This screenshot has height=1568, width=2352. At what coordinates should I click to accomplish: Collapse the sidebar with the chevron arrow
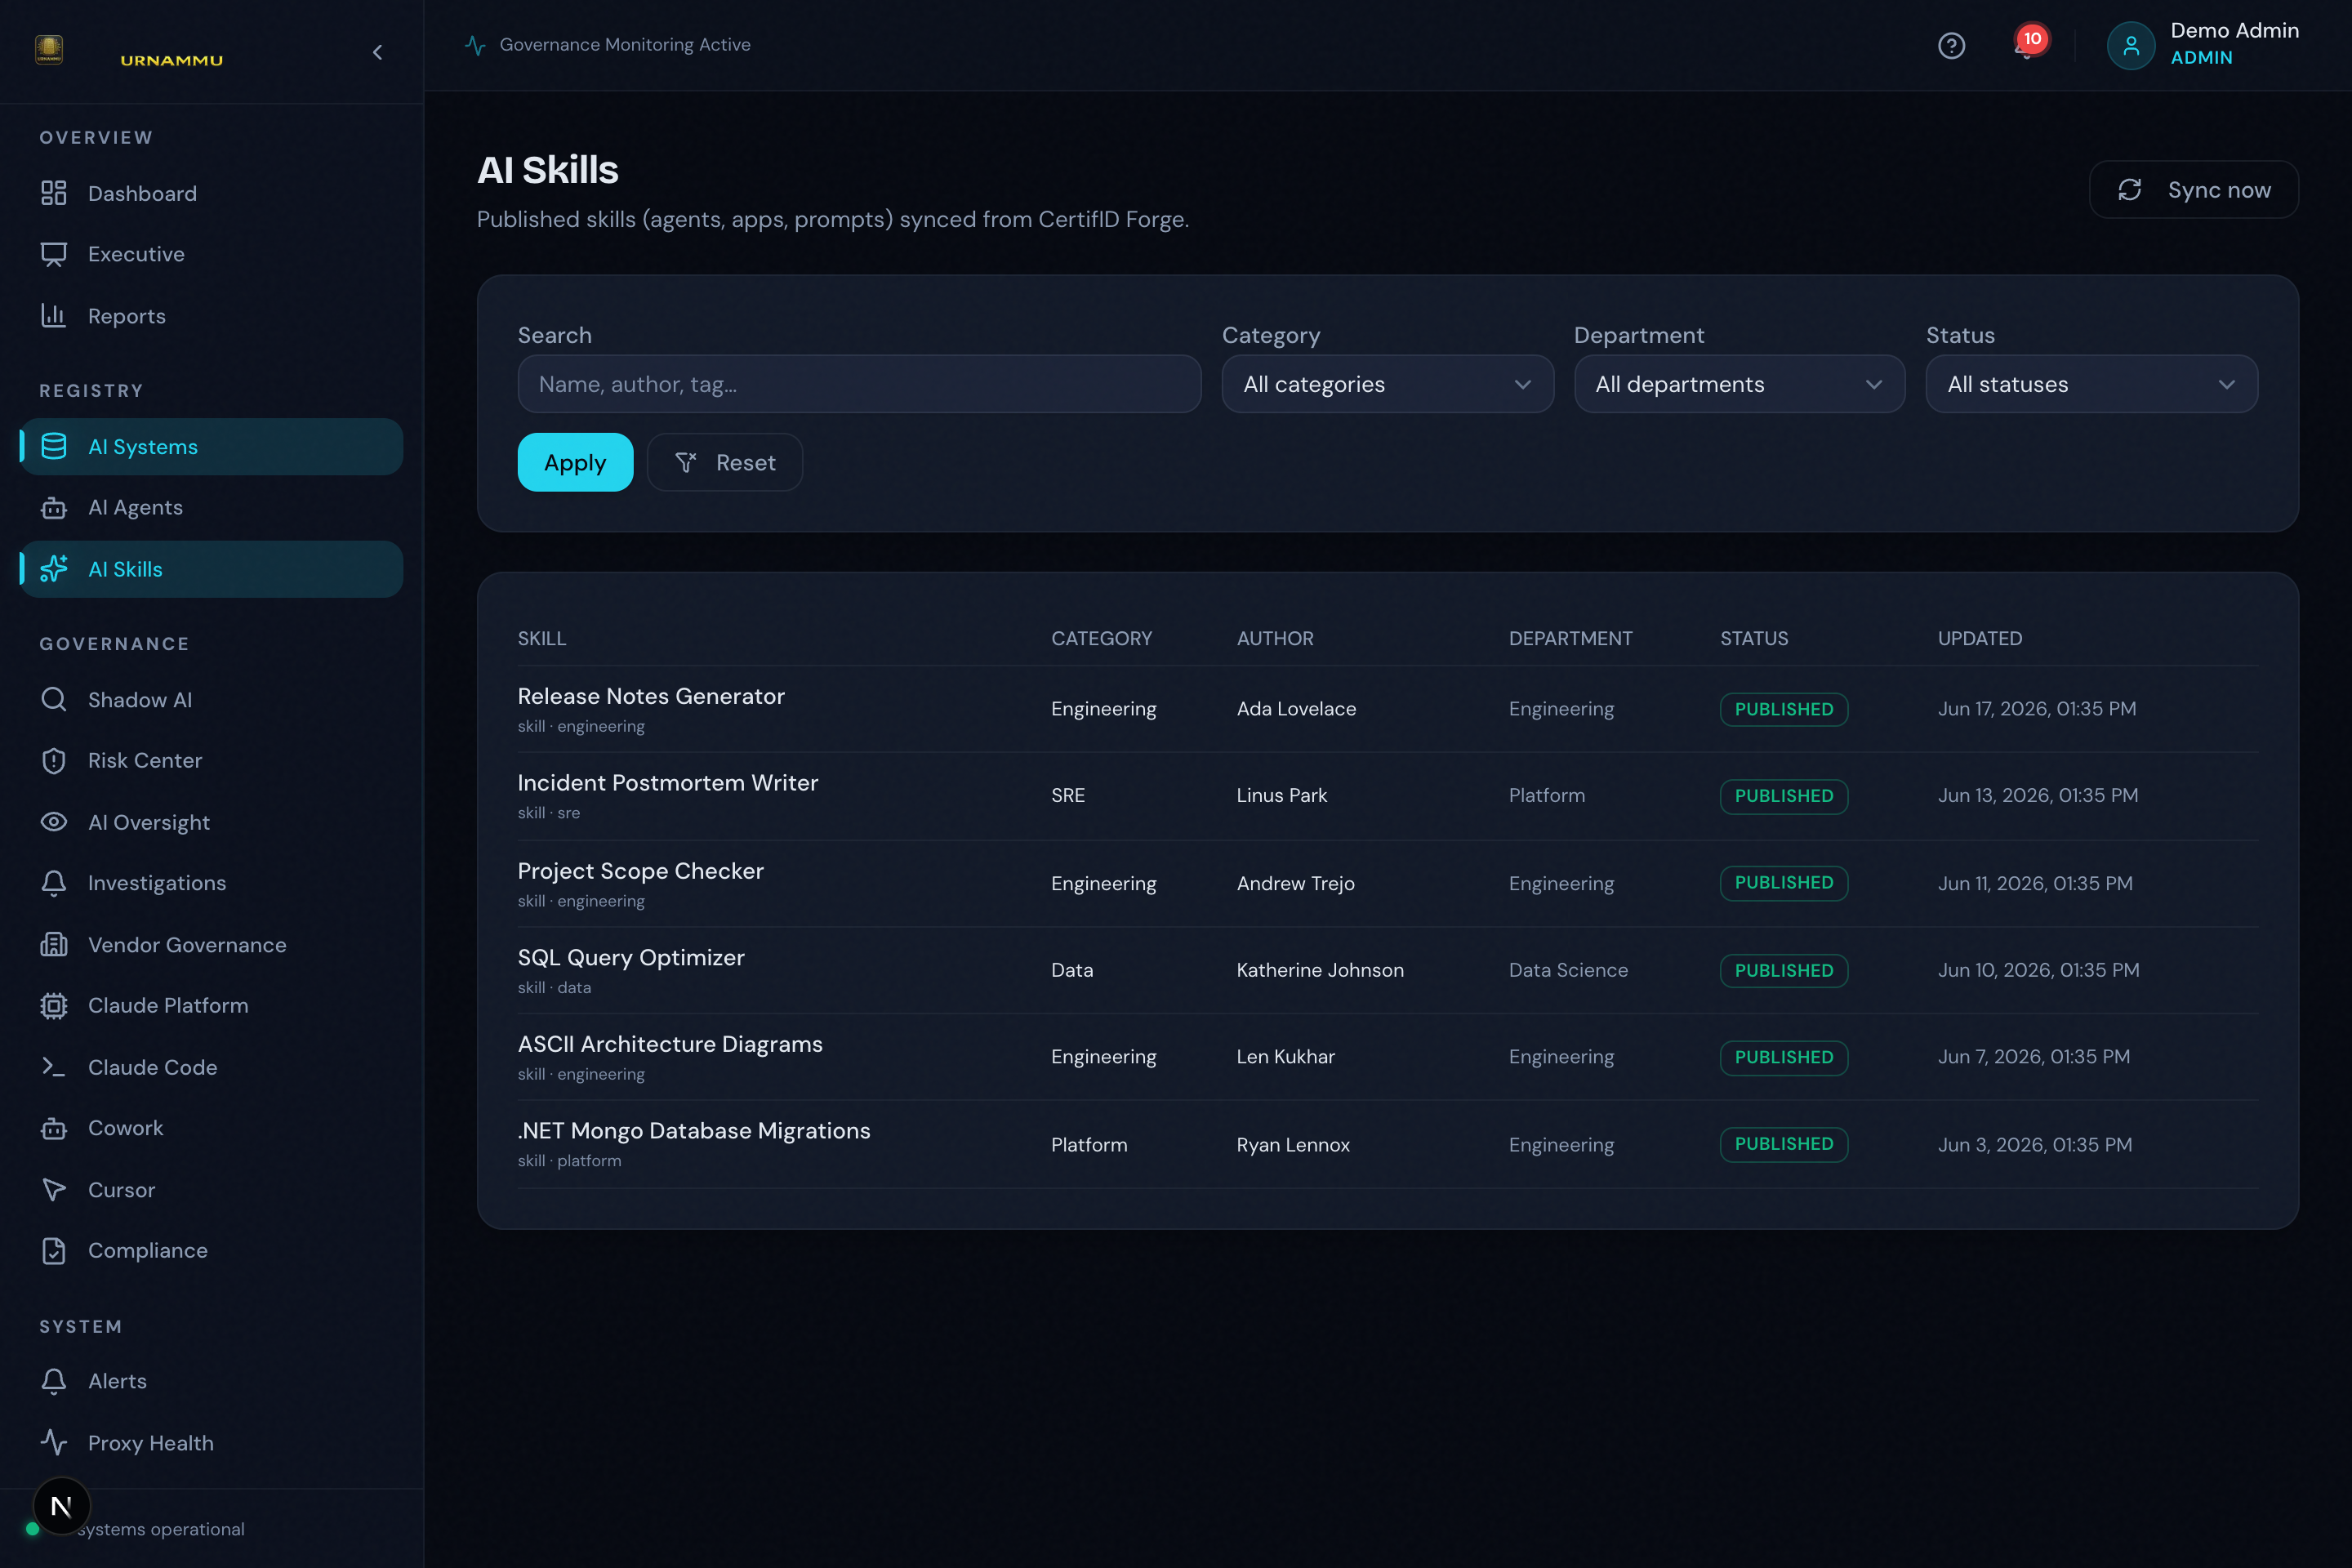point(377,52)
